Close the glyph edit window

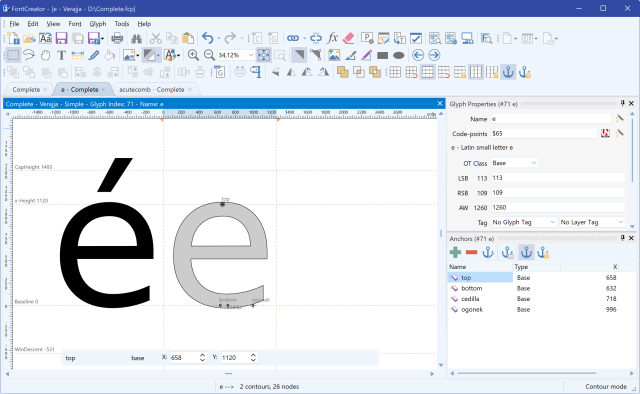(440, 104)
